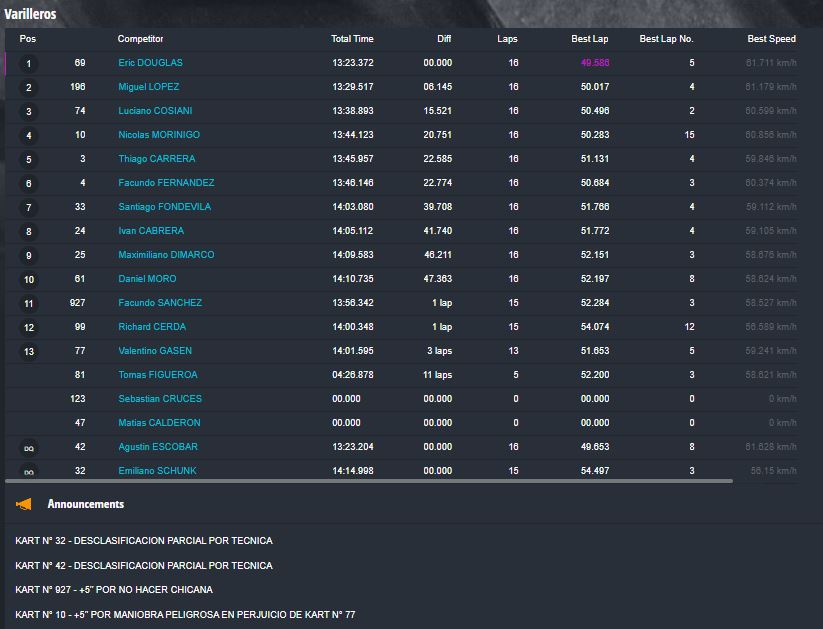The image size is (823, 629).
Task: Click position 10 badge for Daniel Moro
Action: (x=29, y=280)
